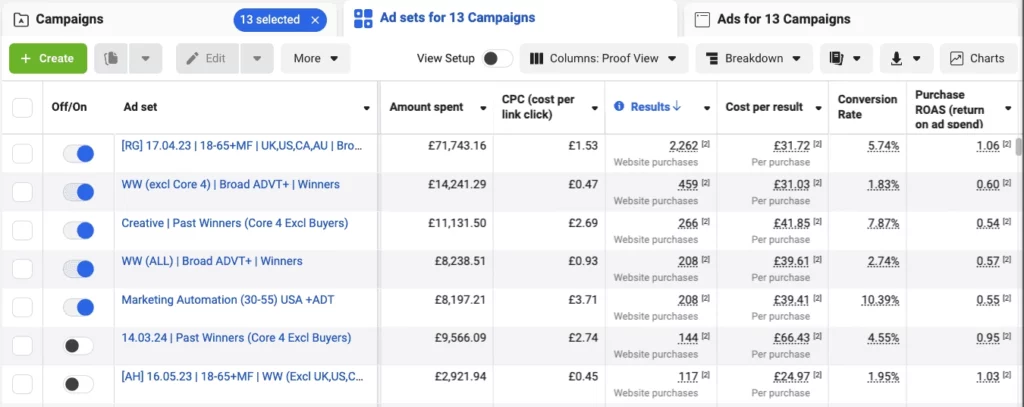Open the arrow dropdown beside Edit
This screenshot has height=407, width=1024.
coord(257,59)
